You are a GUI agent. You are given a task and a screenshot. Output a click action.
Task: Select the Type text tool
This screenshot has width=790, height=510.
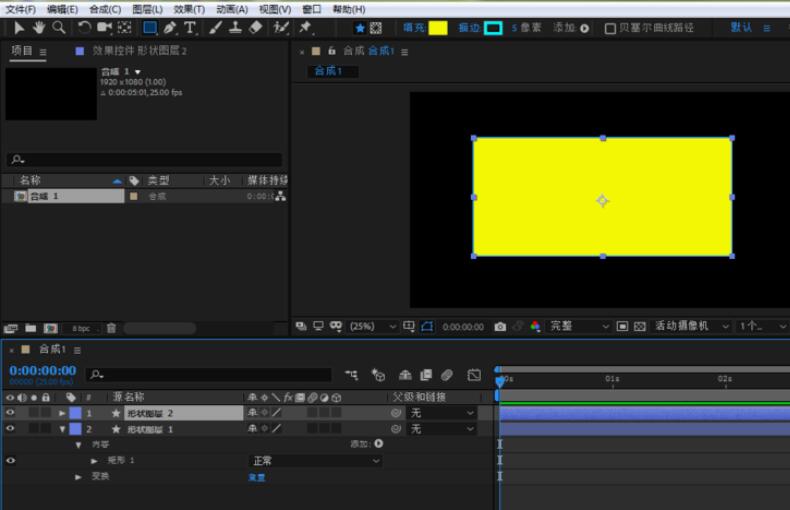pyautogui.click(x=190, y=28)
